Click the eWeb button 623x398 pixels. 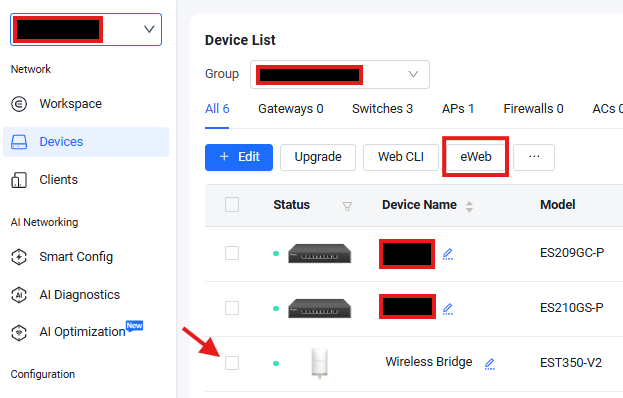(476, 157)
